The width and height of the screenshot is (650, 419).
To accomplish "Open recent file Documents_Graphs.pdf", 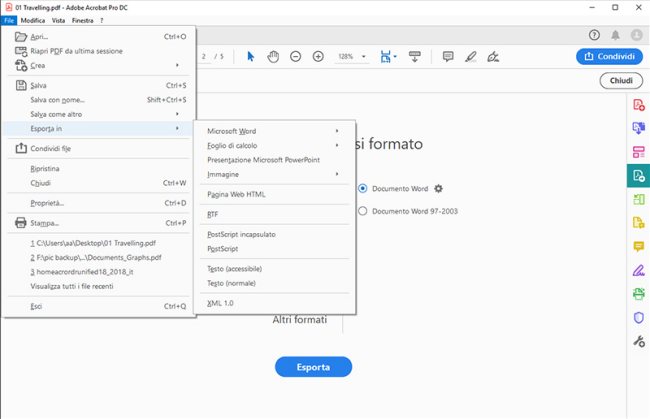I will 99,257.
